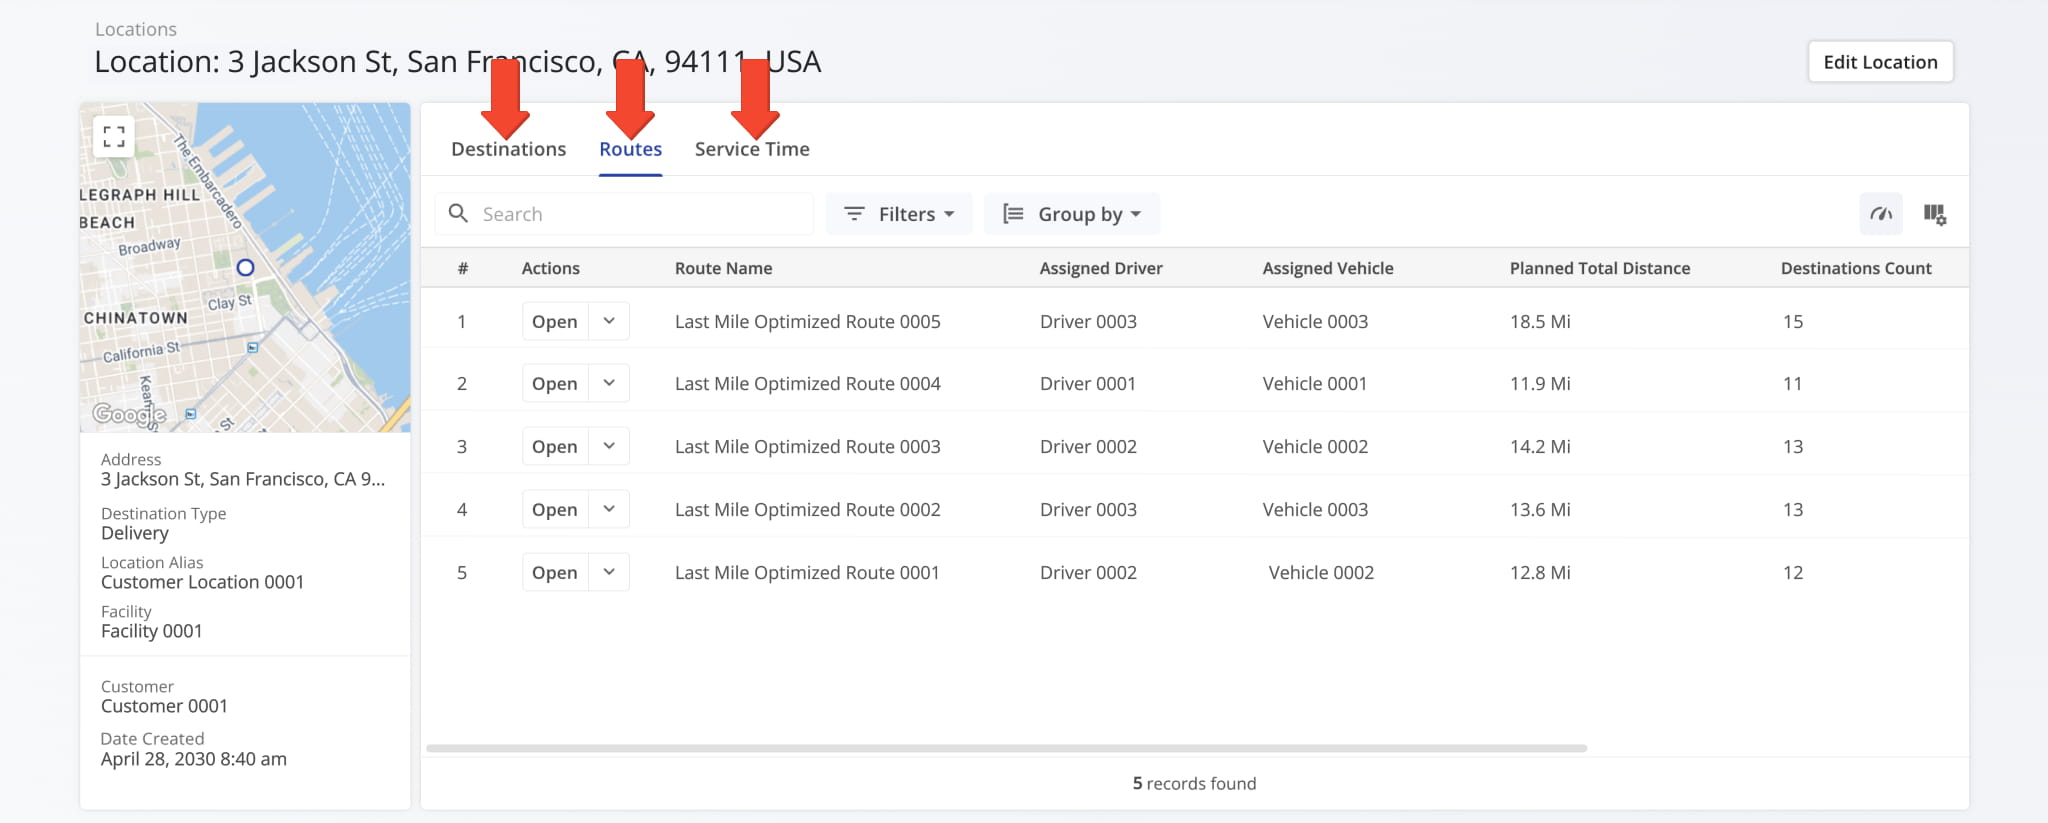Viewport: 2048px width, 823px height.
Task: Select Last Mile Optimized Route 0004 name
Action: pos(807,384)
